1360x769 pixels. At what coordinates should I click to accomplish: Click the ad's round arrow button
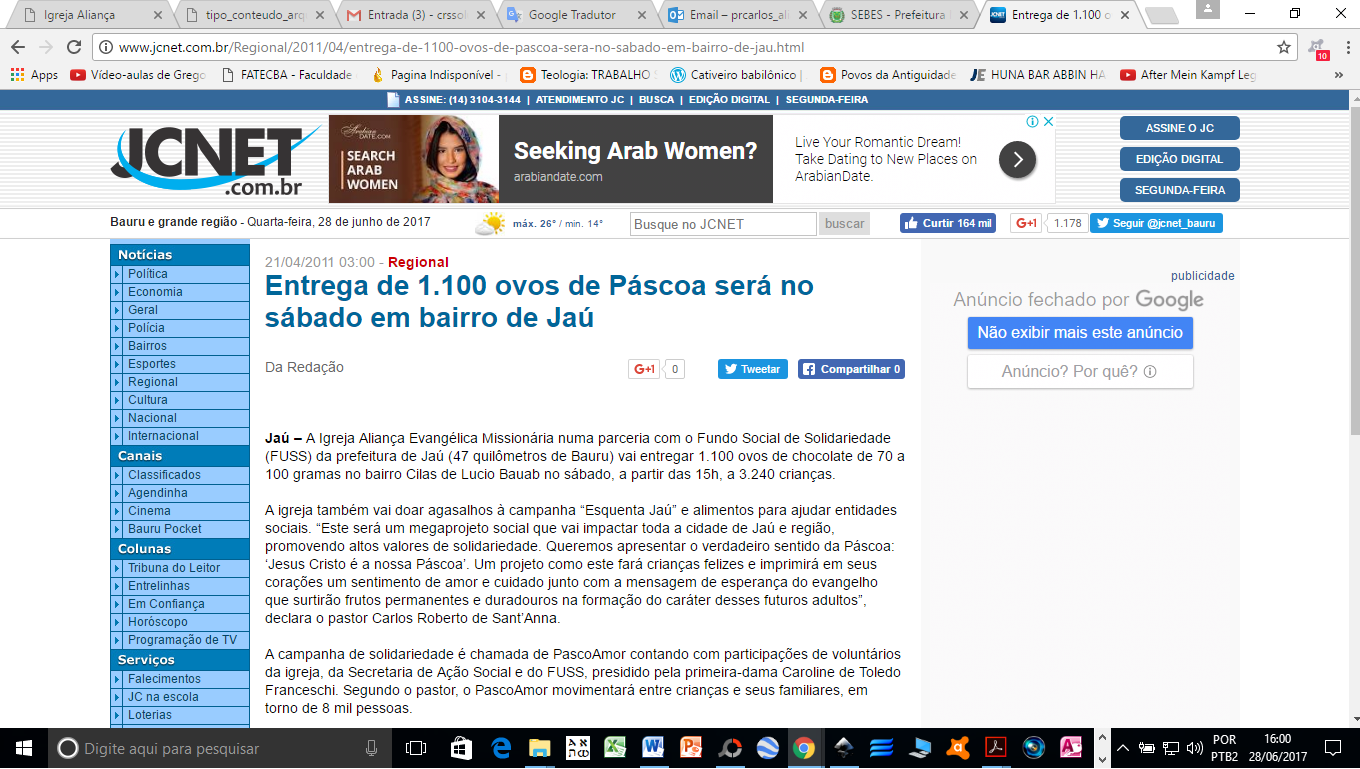(x=1017, y=159)
